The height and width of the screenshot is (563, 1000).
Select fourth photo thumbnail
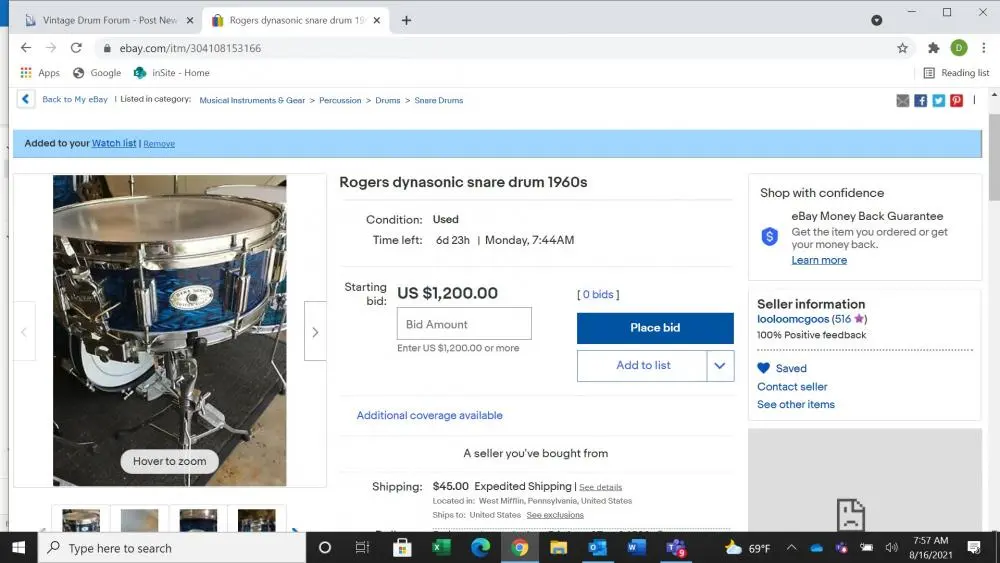coord(257,519)
